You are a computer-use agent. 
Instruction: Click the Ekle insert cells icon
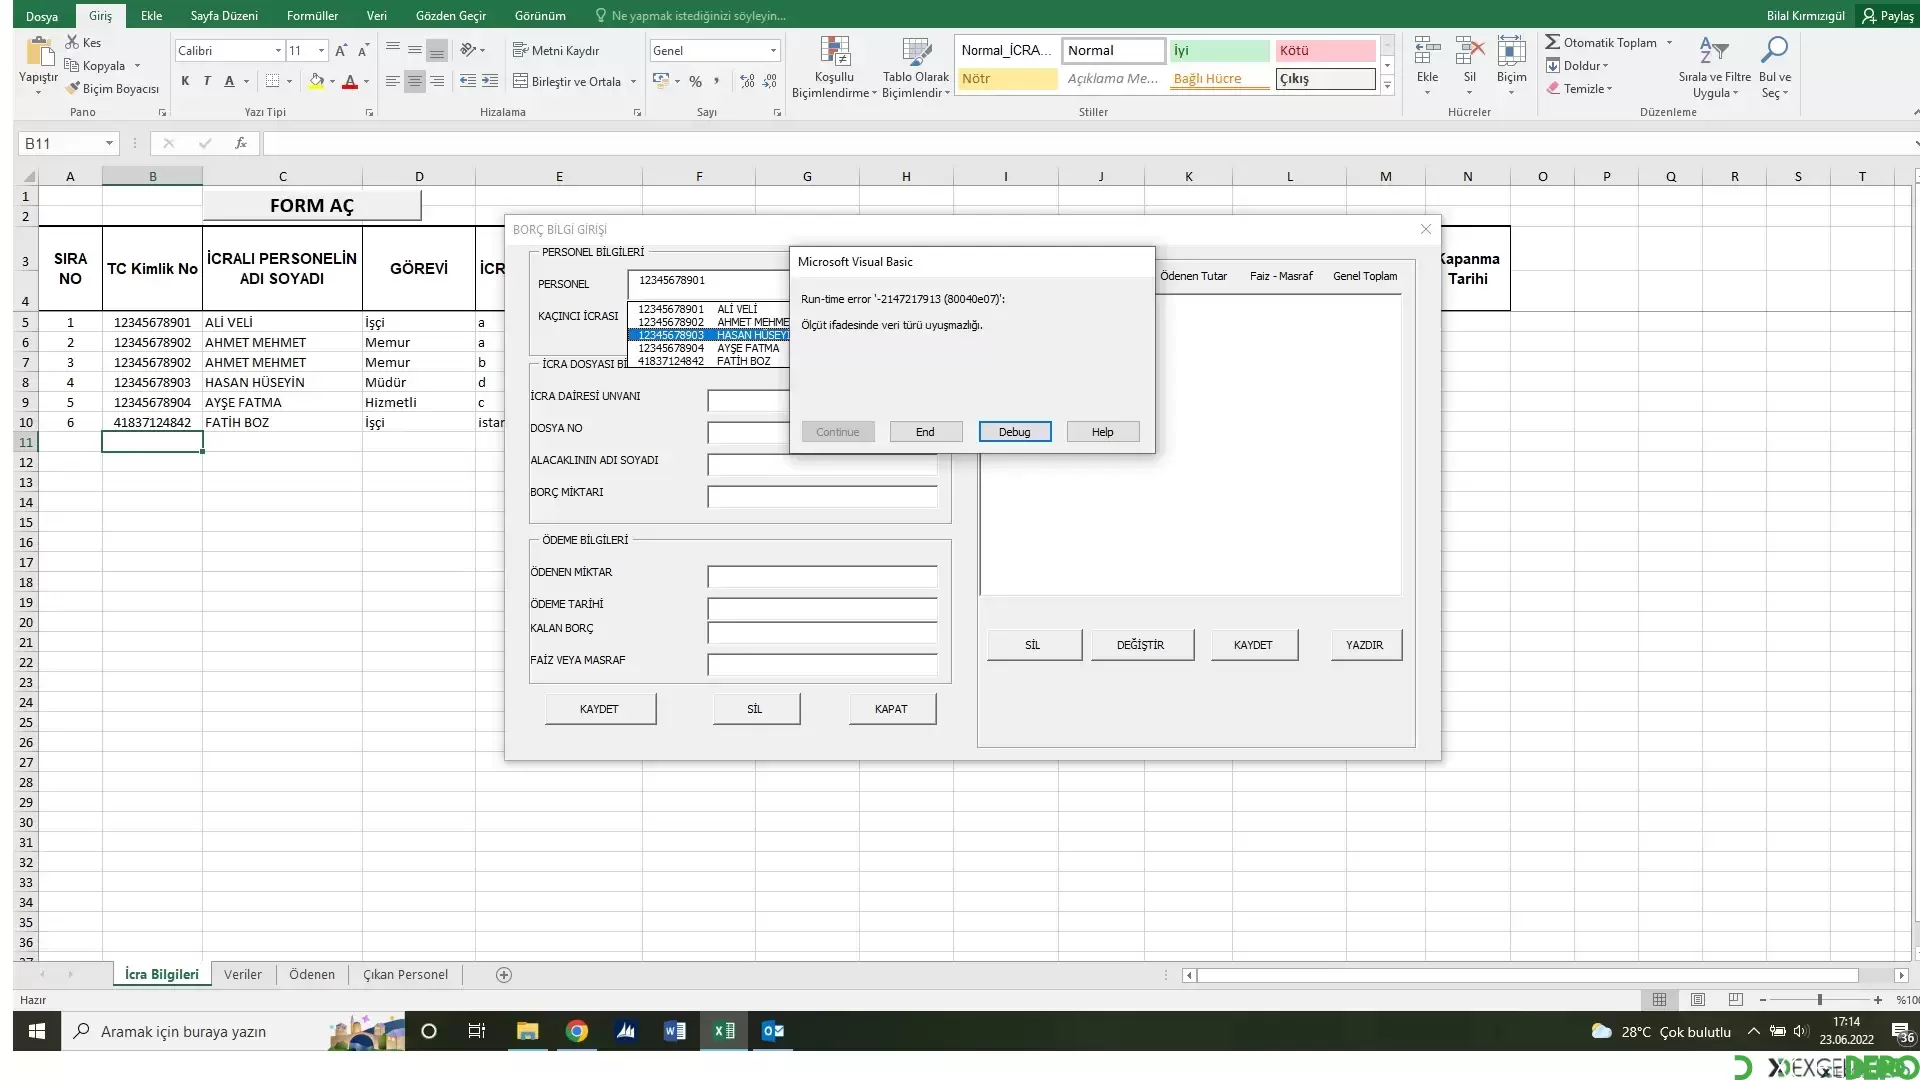coord(1427,50)
